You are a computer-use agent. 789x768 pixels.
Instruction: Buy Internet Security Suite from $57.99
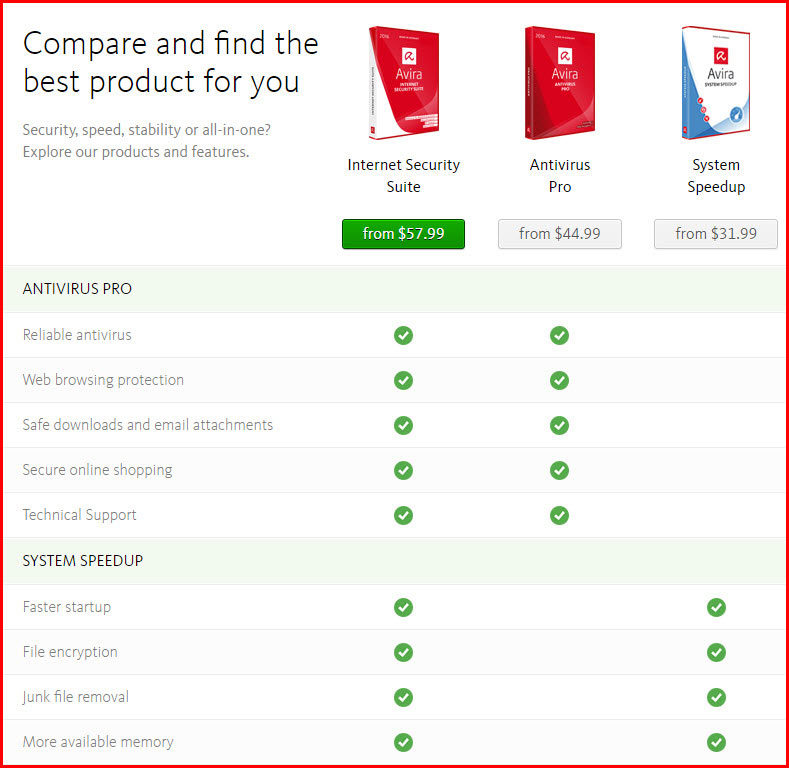[x=404, y=234]
